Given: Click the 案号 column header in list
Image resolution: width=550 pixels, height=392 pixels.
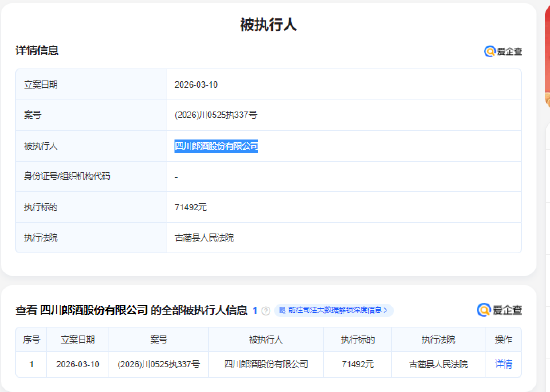Looking at the screenshot, I should (159, 340).
